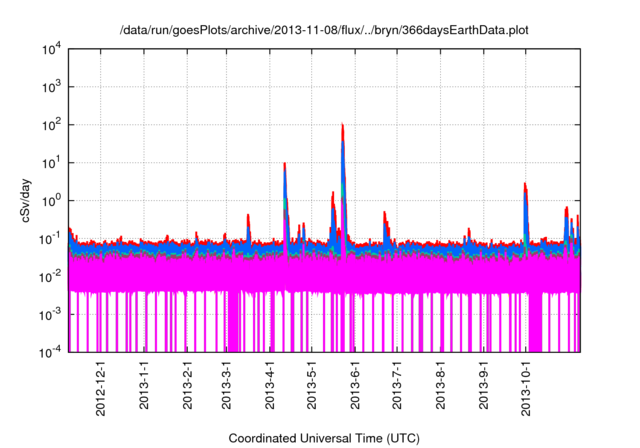
Task: Click the 10^-4 y-axis tick label
Action: [51, 352]
